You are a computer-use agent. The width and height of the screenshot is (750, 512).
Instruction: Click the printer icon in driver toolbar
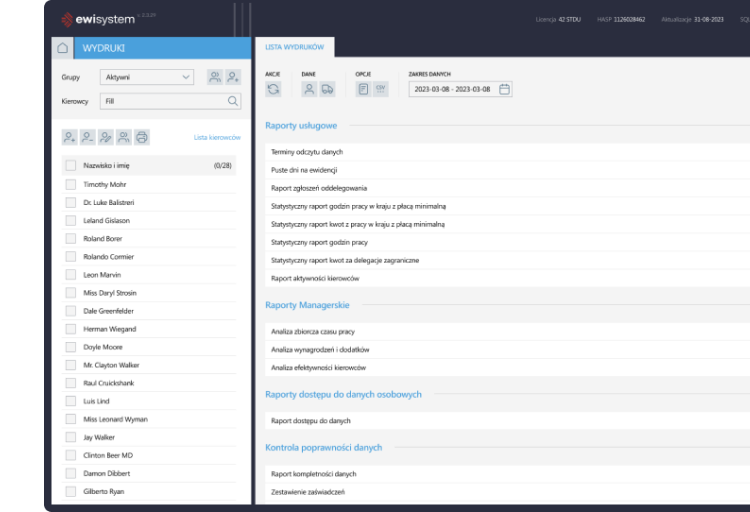click(142, 137)
